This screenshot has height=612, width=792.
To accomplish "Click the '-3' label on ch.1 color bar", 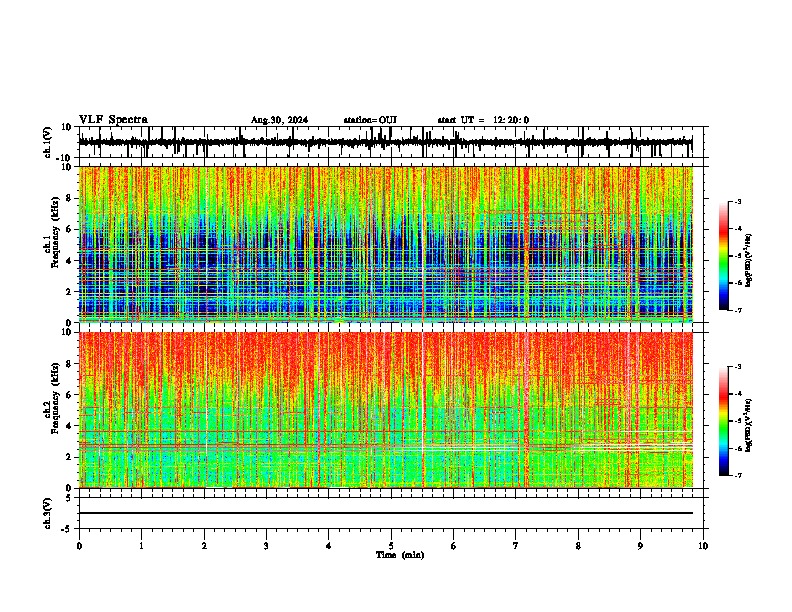I will (x=737, y=201).
